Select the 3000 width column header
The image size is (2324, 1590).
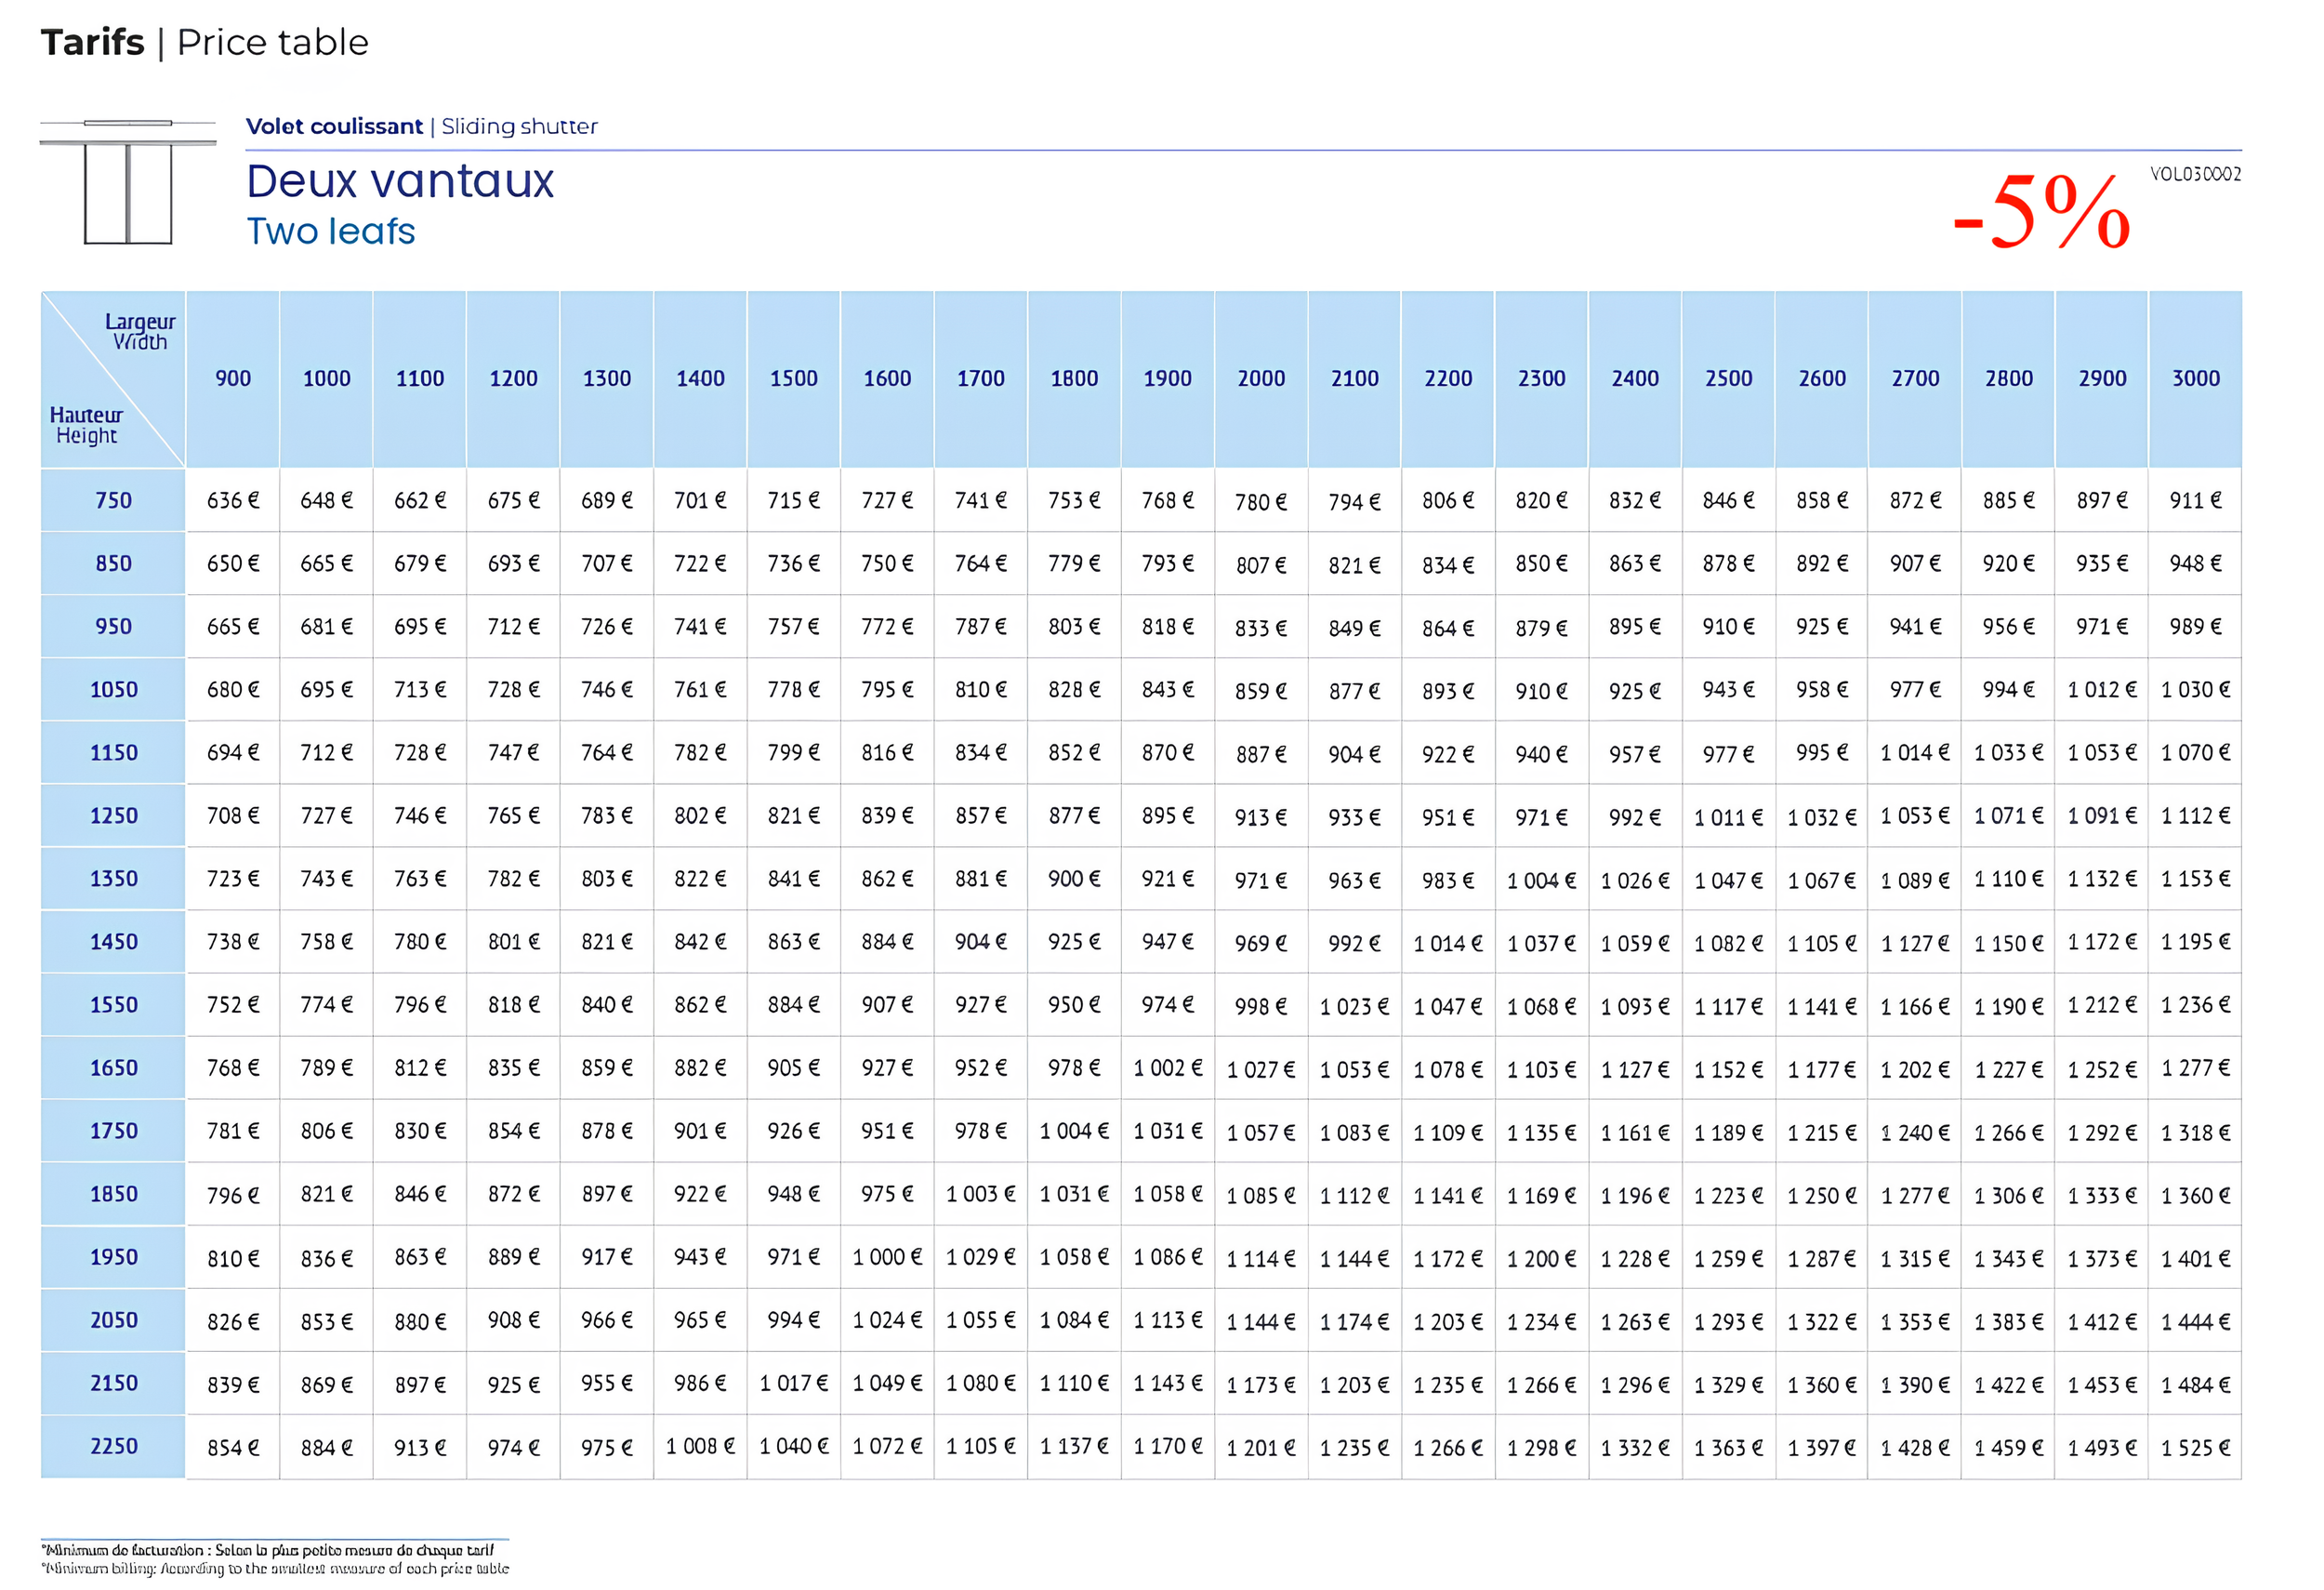click(2195, 379)
